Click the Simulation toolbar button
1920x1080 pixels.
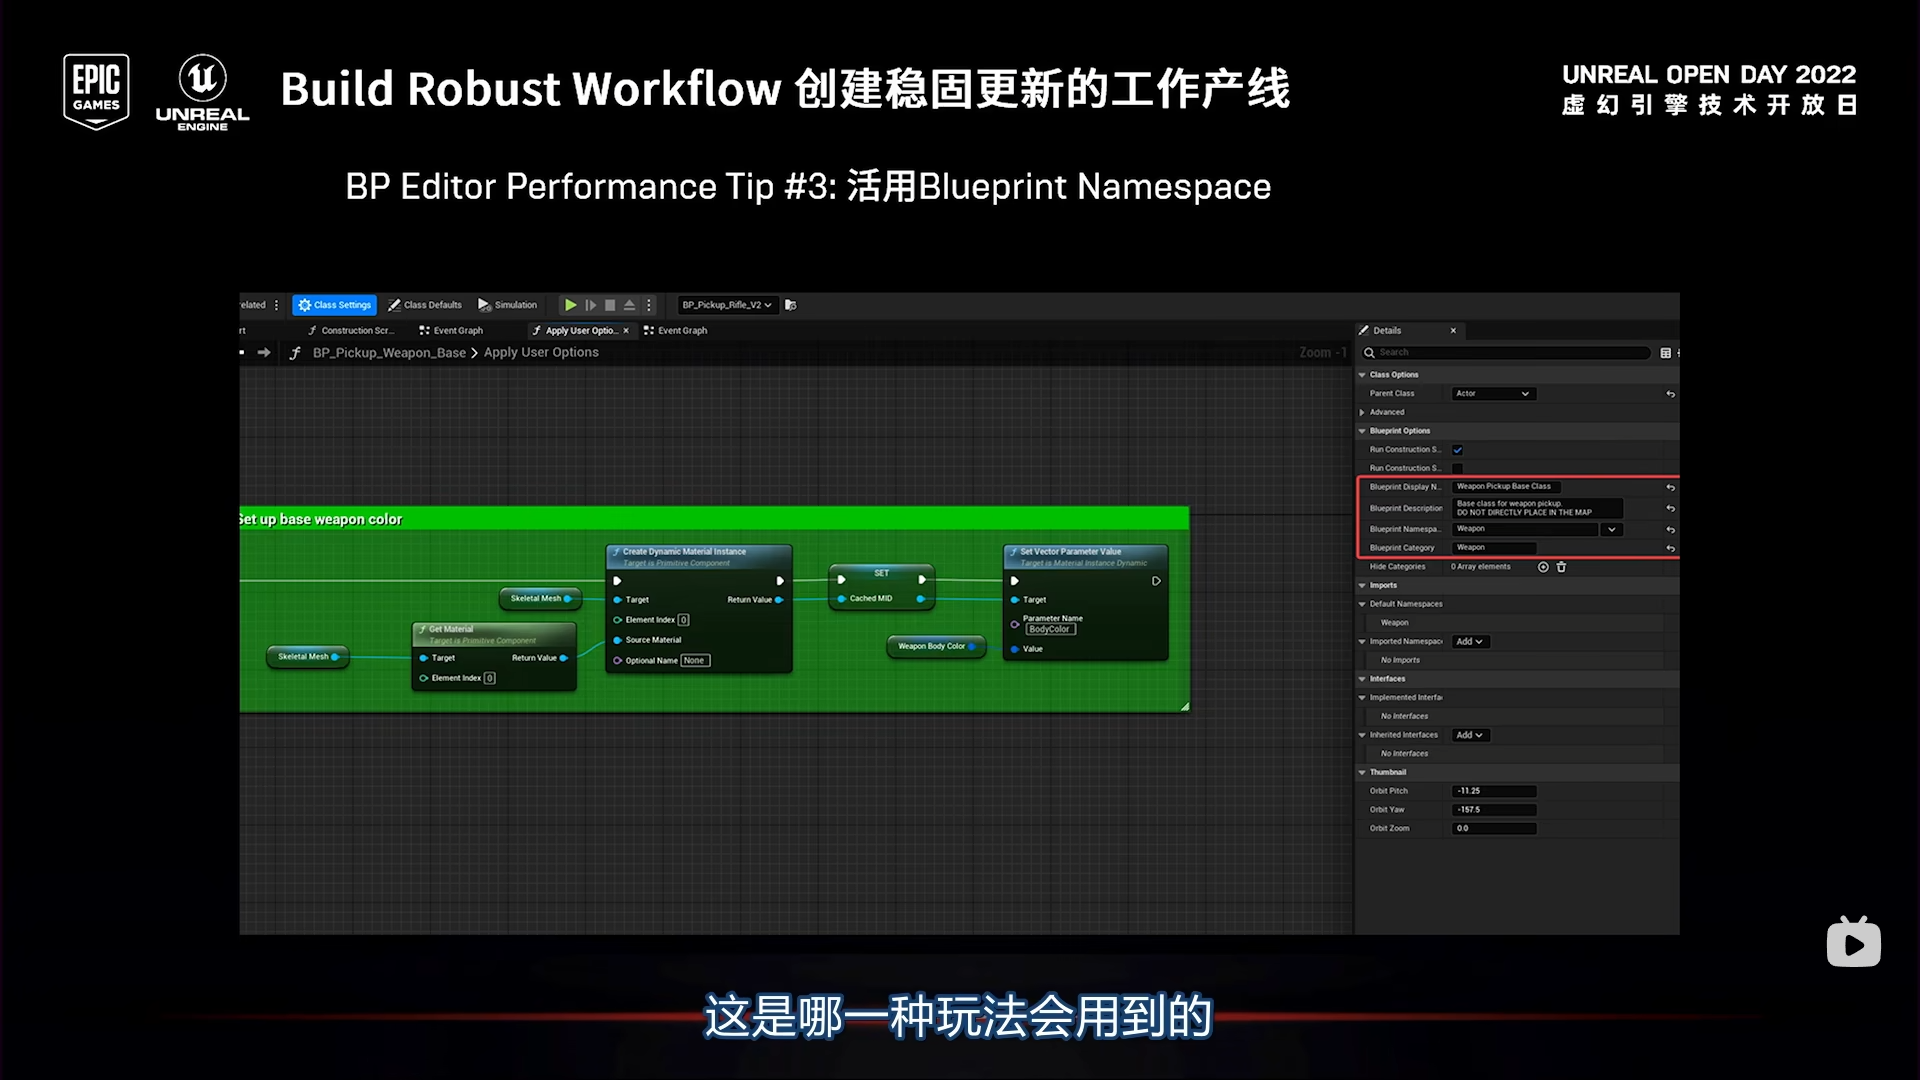[507, 305]
